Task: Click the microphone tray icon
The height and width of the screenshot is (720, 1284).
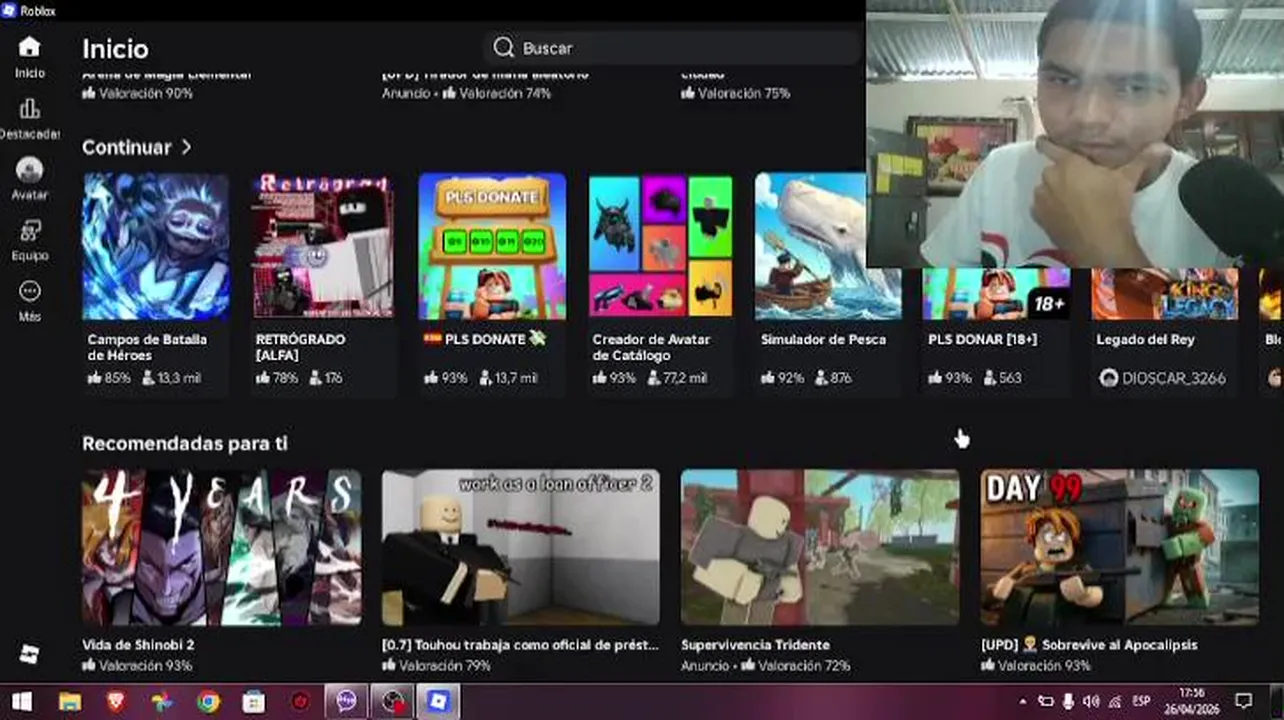Action: click(x=1068, y=702)
